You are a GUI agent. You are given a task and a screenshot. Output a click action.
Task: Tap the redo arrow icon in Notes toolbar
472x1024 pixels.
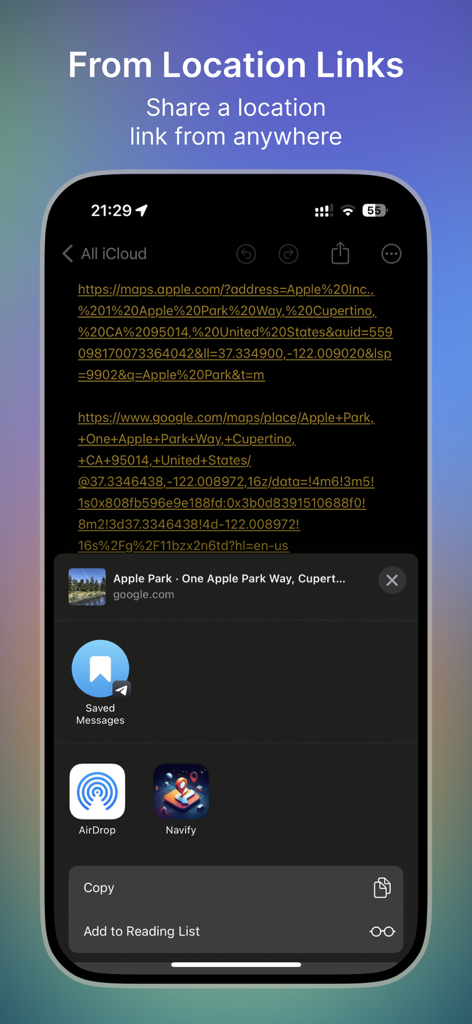tap(289, 254)
